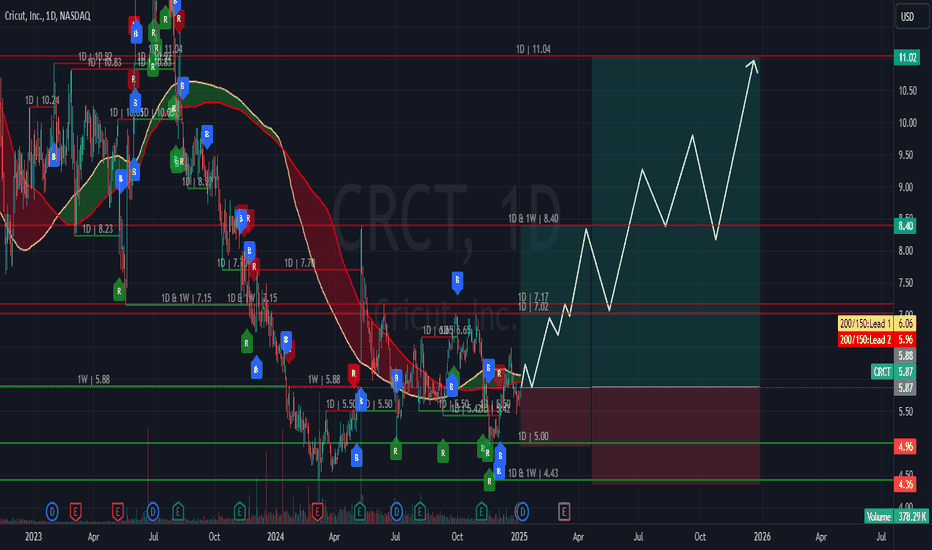
Task: Click the only red earnings E marker in 2024
Action: (317, 511)
